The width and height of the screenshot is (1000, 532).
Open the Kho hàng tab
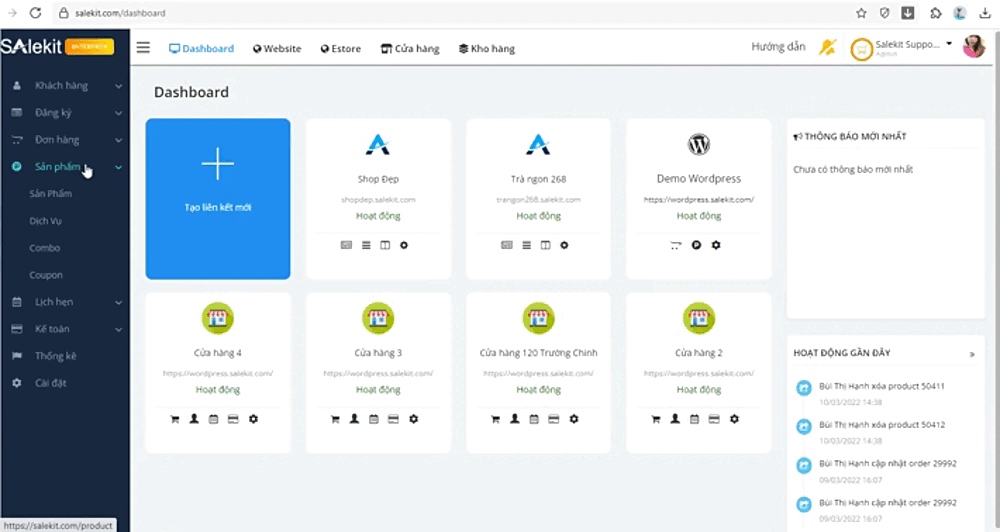pyautogui.click(x=486, y=48)
